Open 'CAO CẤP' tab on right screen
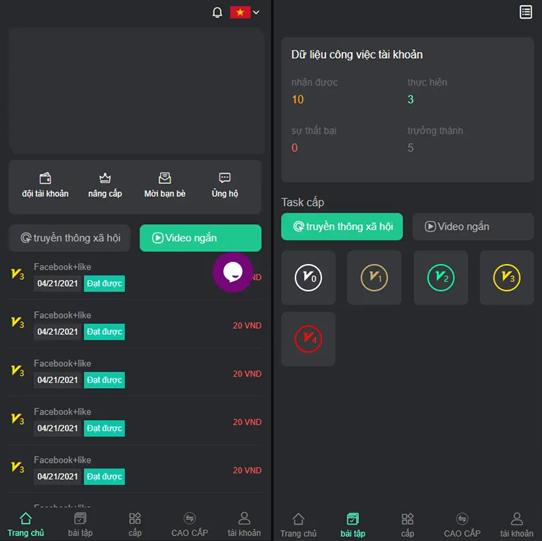This screenshot has height=541, width=542. coord(462,525)
